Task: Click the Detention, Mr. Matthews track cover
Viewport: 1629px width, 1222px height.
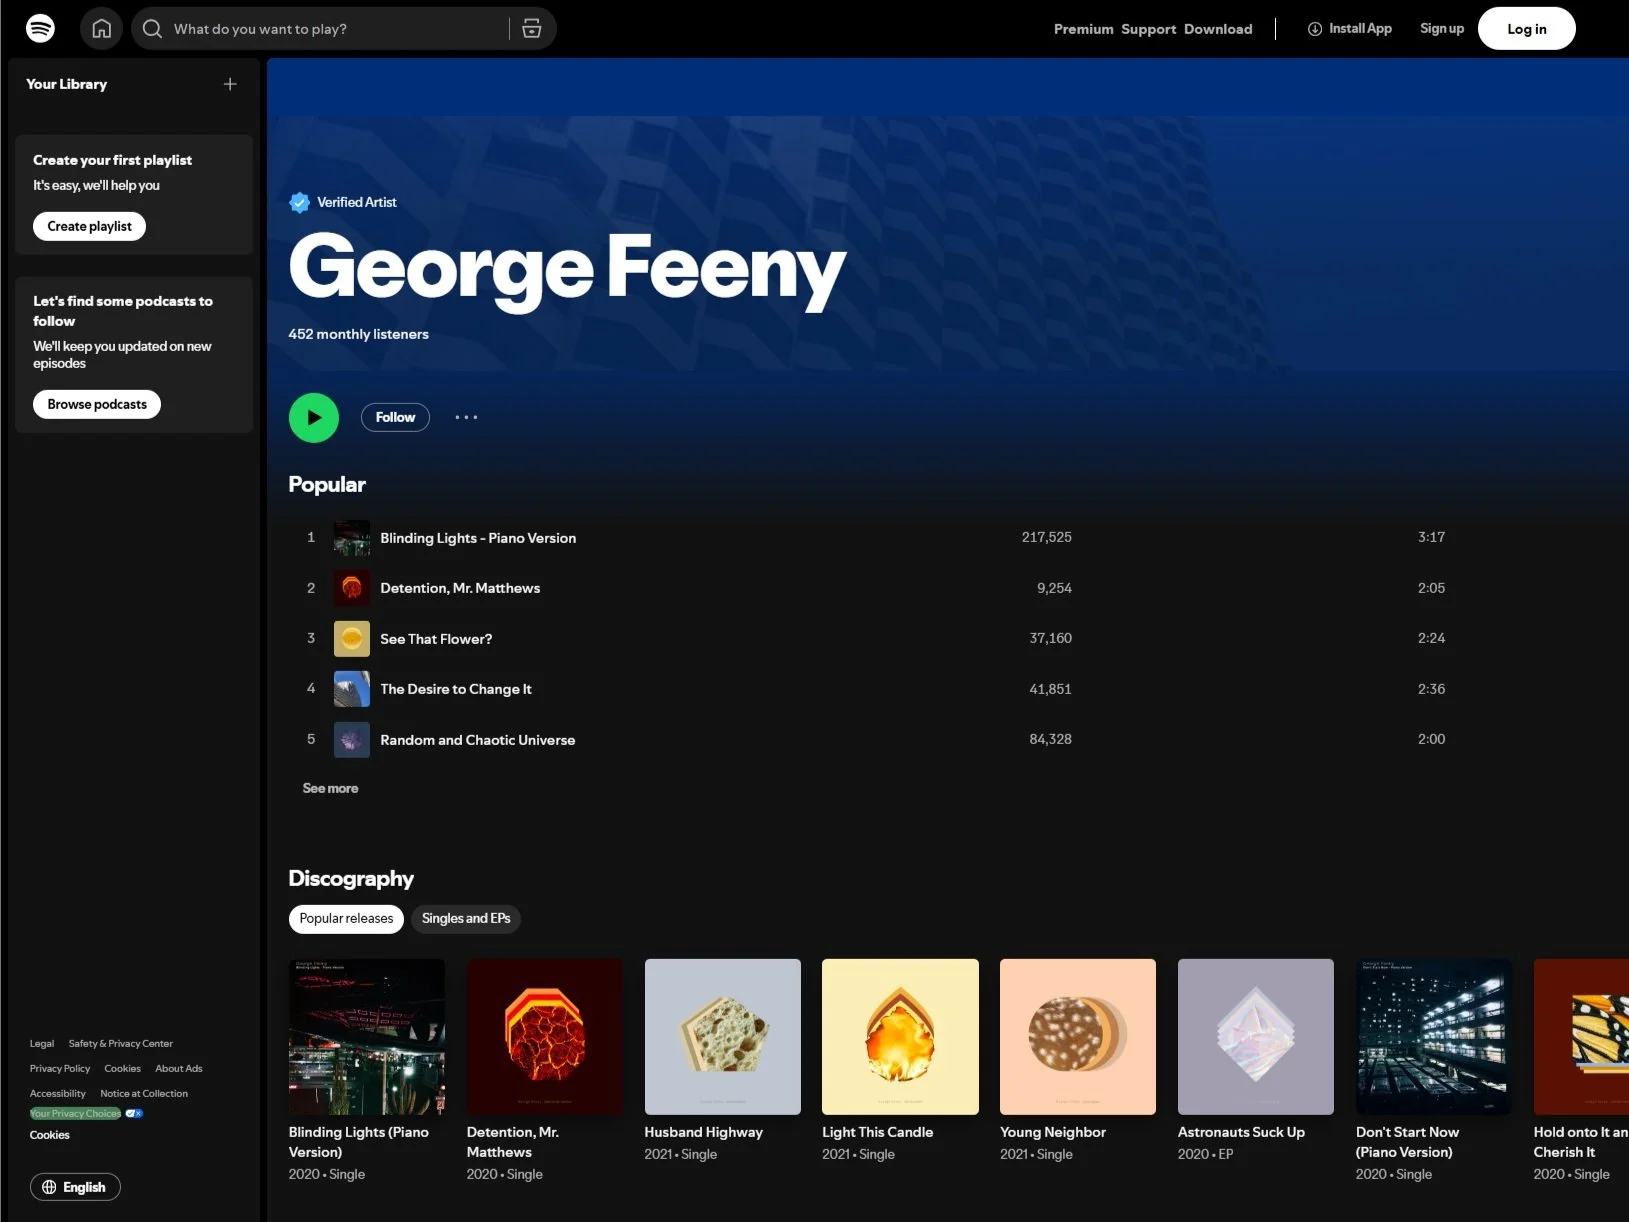Action: (352, 588)
